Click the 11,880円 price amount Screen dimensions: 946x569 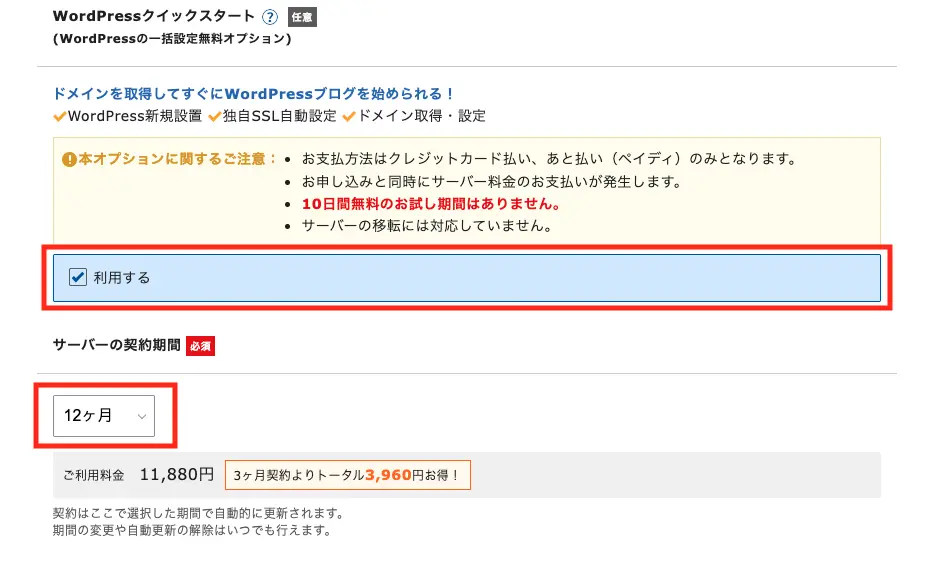click(177, 475)
